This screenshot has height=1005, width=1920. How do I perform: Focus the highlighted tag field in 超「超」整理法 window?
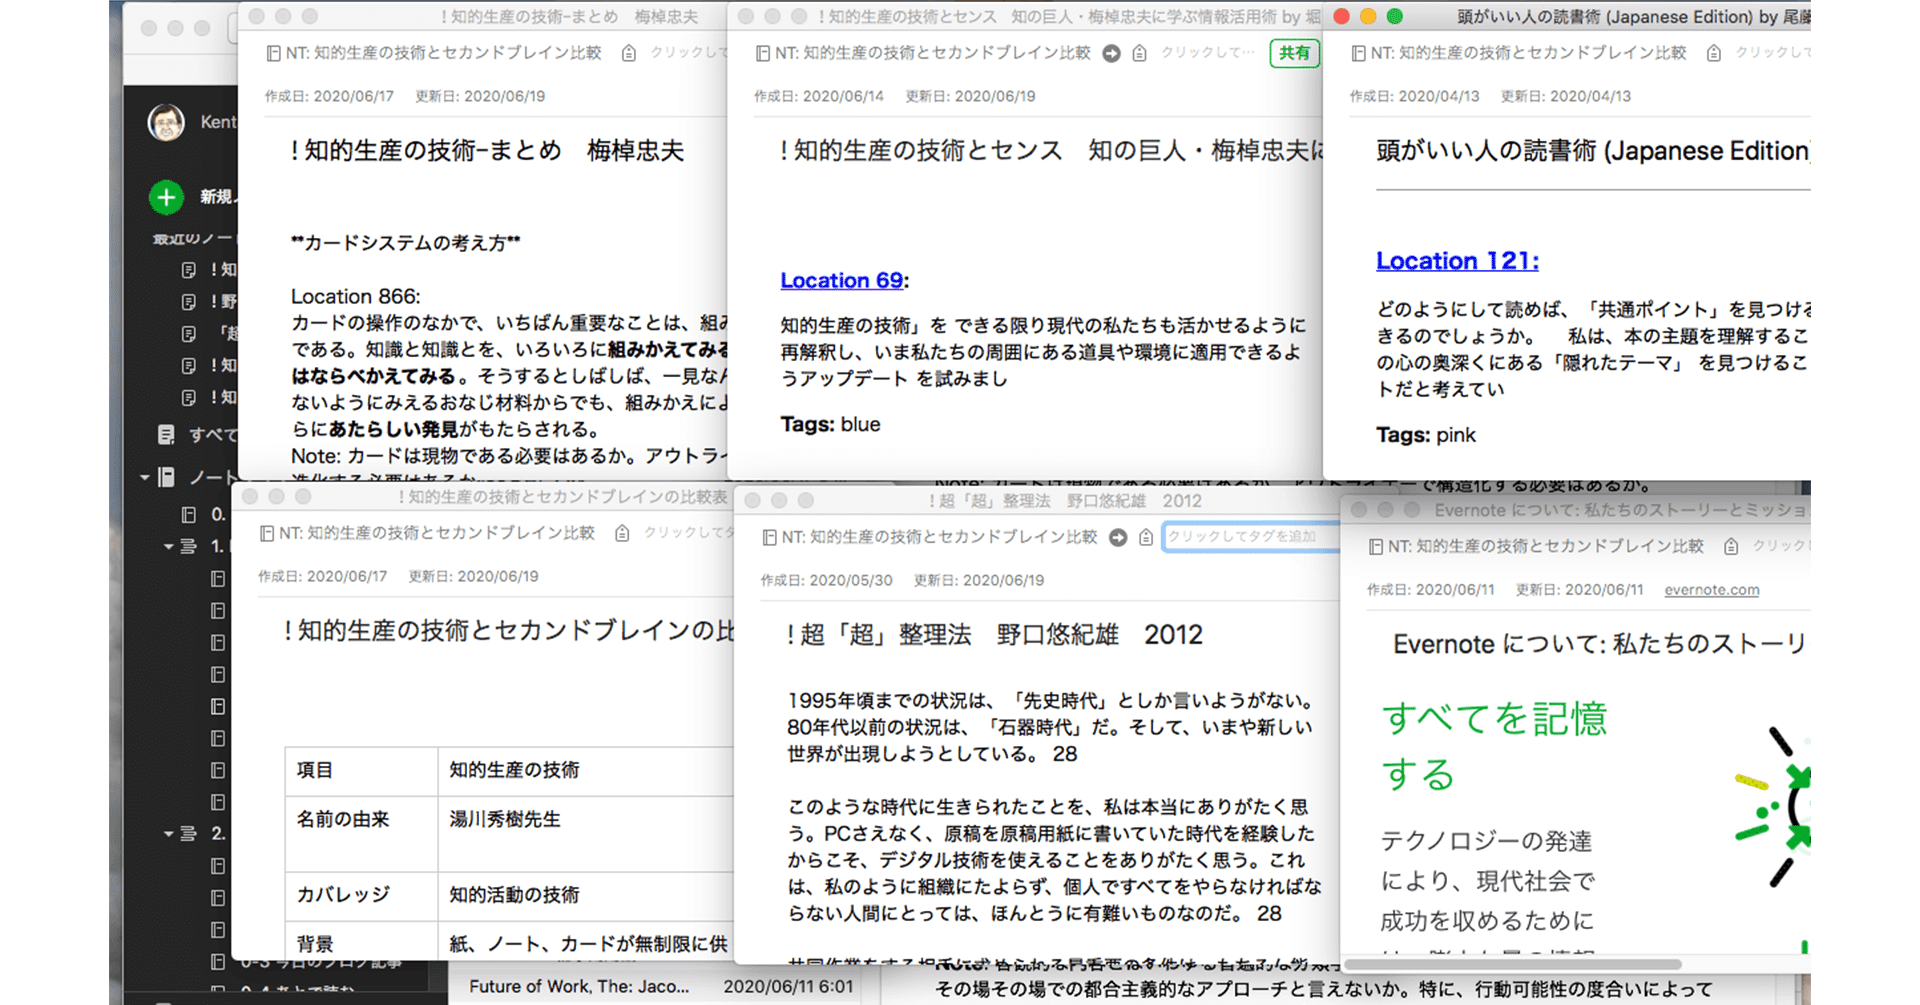pos(1251,537)
